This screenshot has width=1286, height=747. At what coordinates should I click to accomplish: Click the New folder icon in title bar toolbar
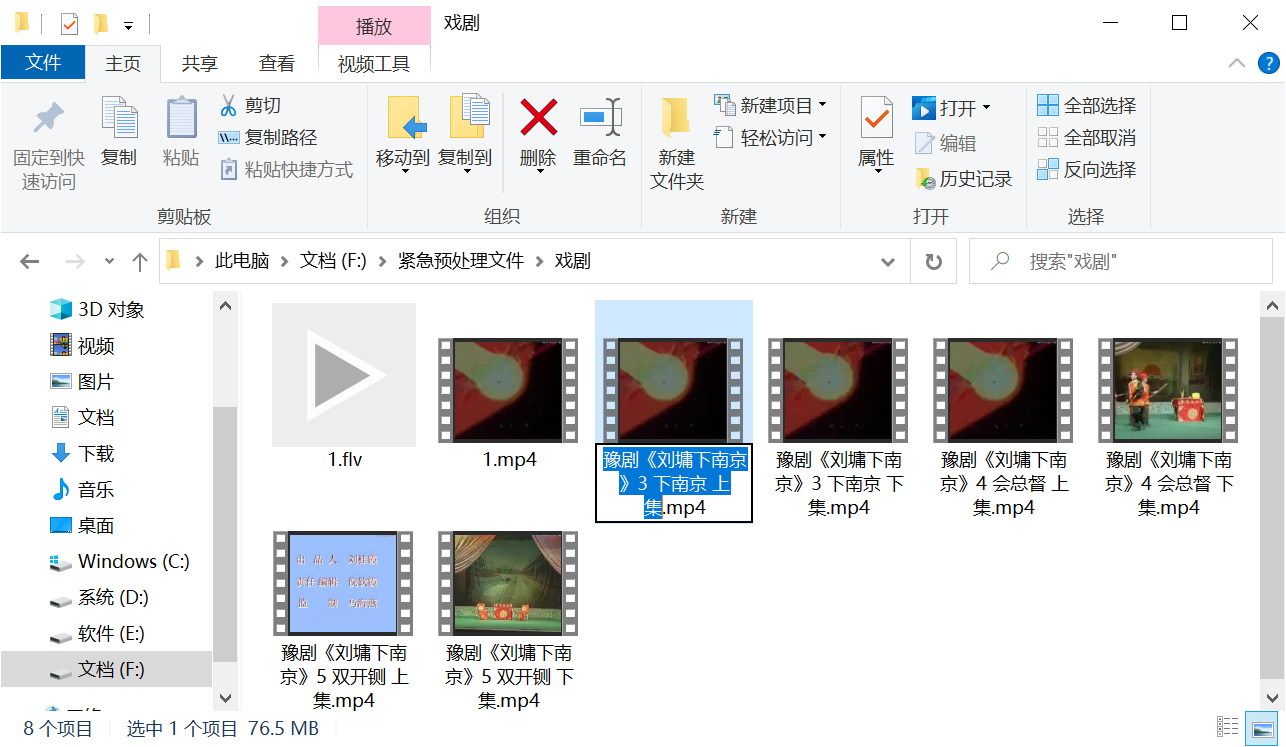100,23
